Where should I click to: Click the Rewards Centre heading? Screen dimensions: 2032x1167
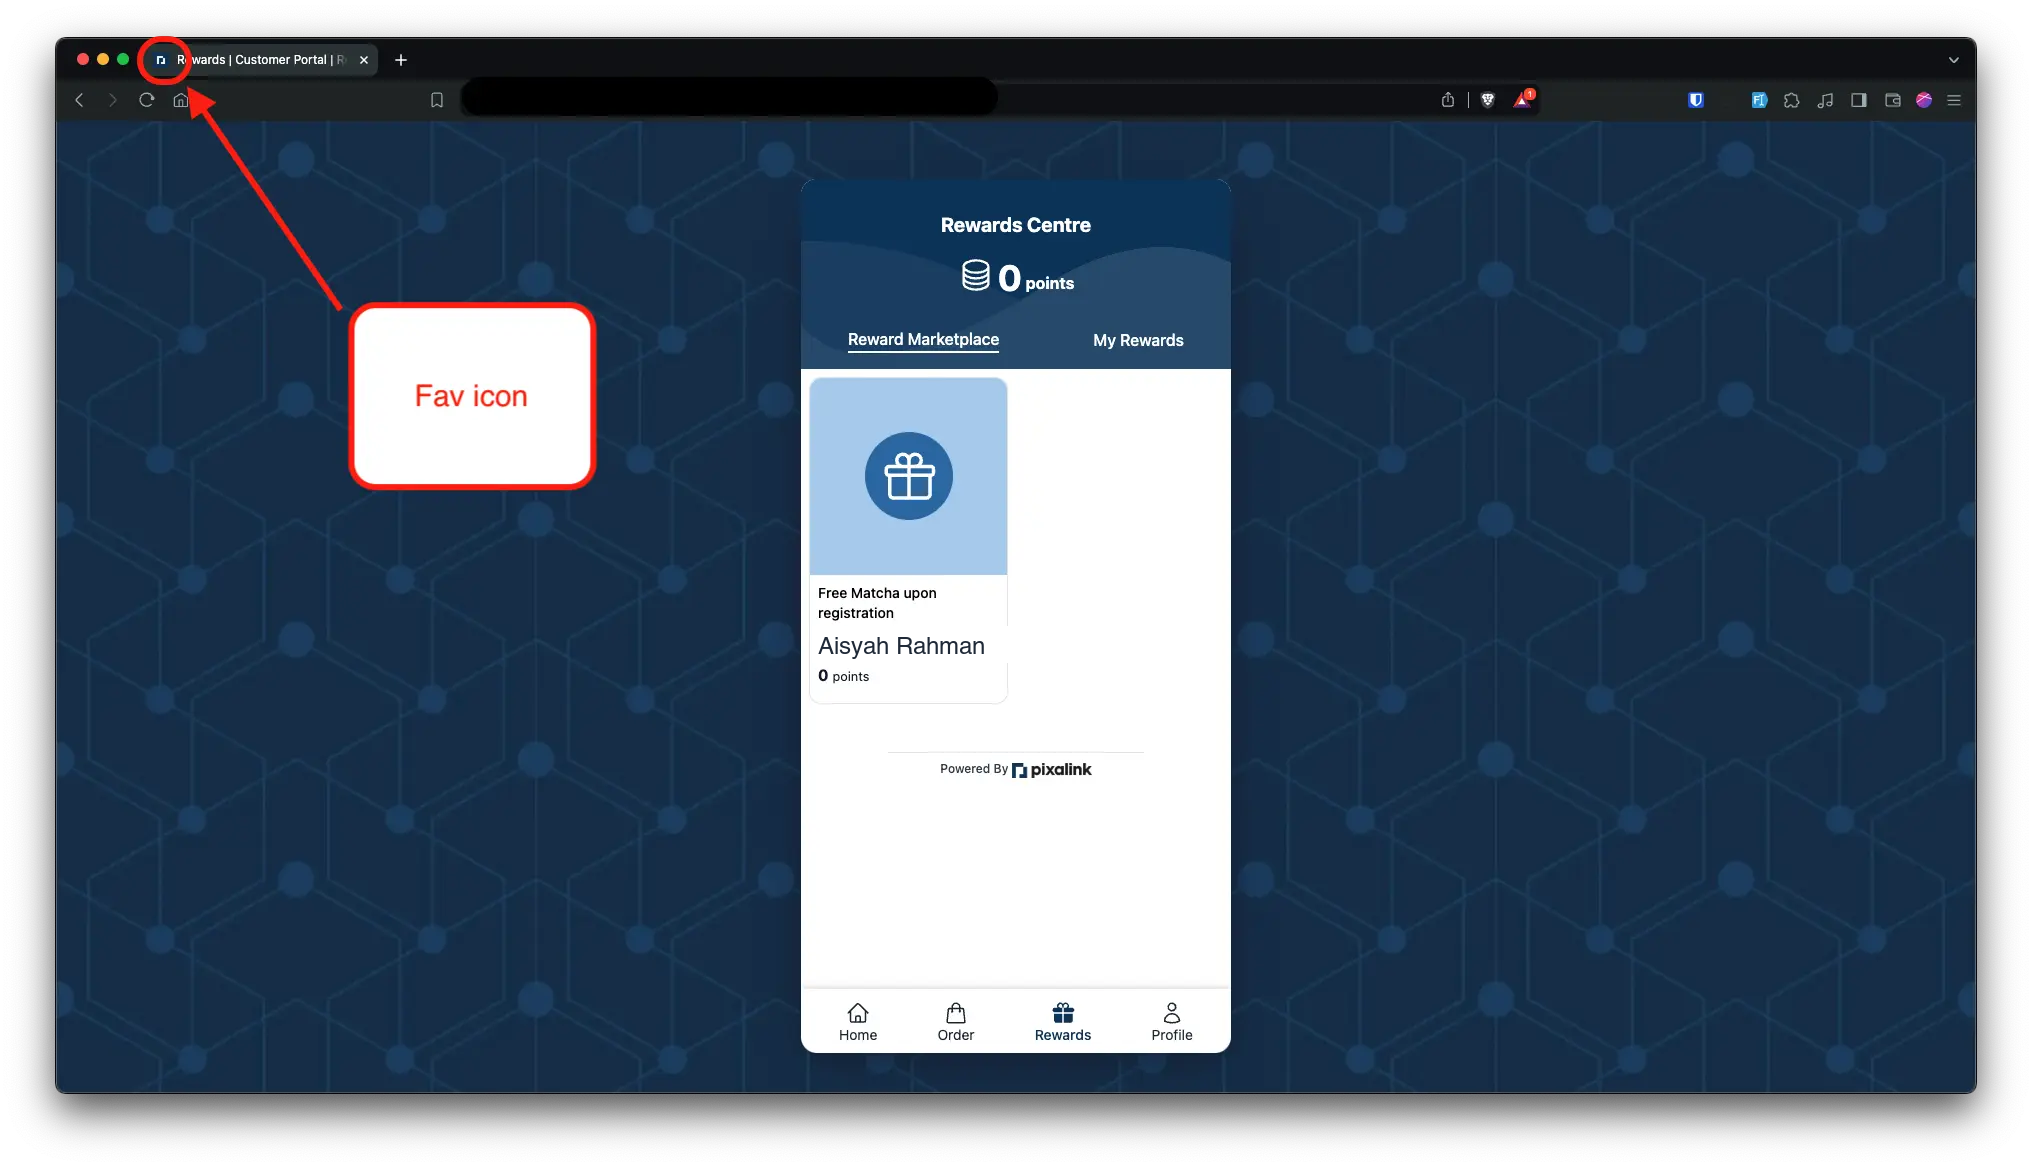pos(1016,226)
